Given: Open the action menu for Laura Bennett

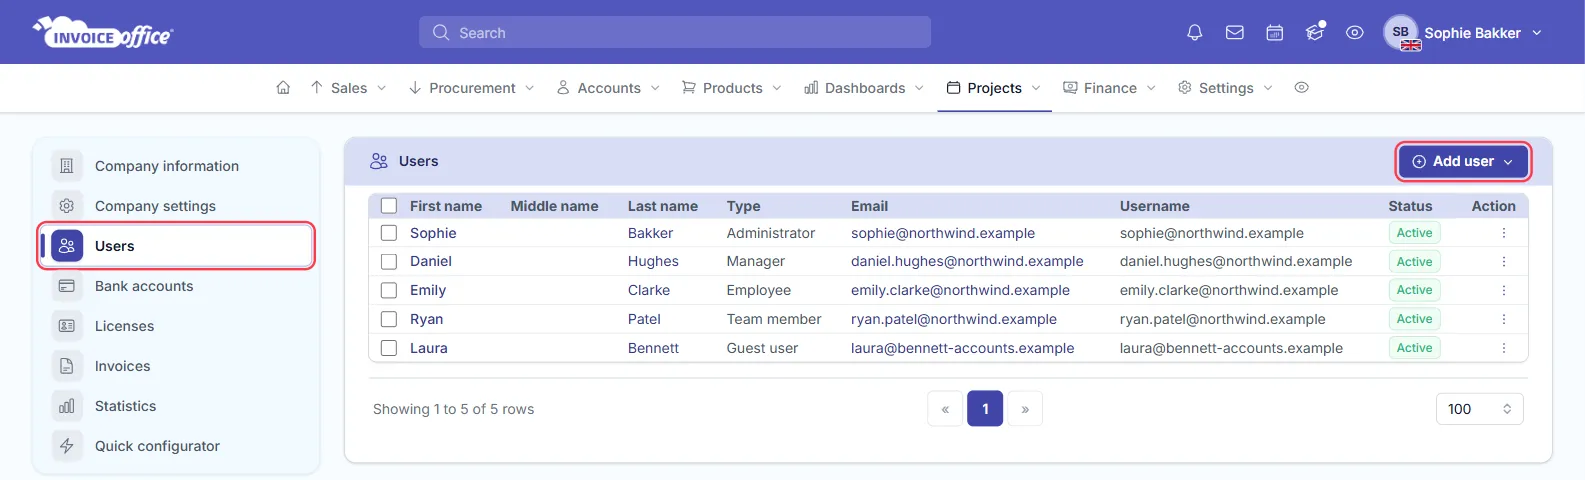Looking at the screenshot, I should pos(1503,348).
